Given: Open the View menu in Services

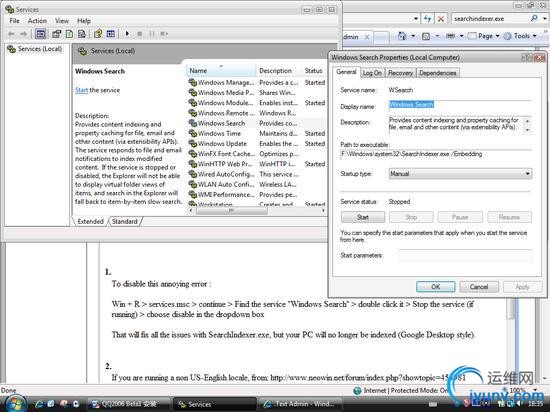Looking at the screenshot, I should (62, 21).
